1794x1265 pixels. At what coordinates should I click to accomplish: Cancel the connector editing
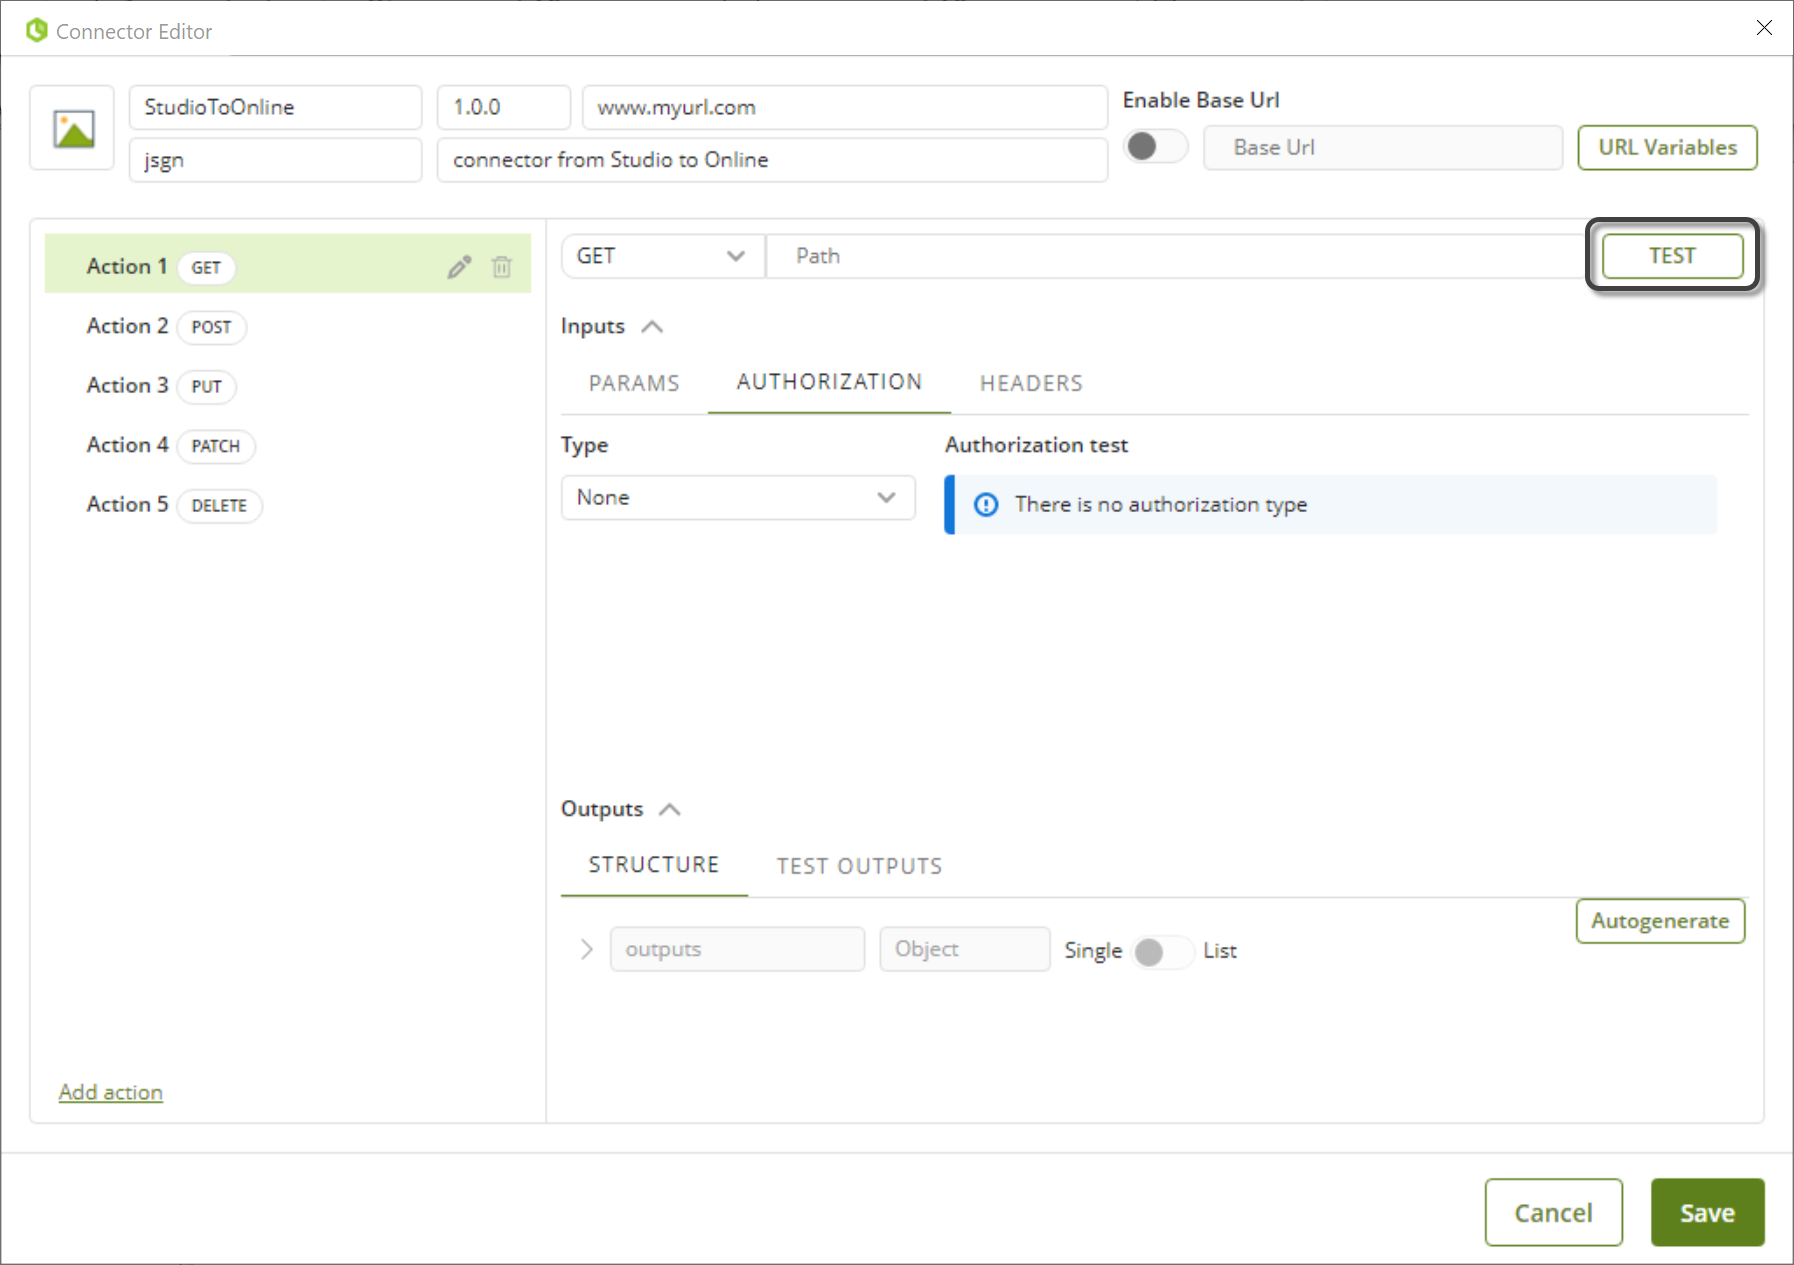(1553, 1213)
